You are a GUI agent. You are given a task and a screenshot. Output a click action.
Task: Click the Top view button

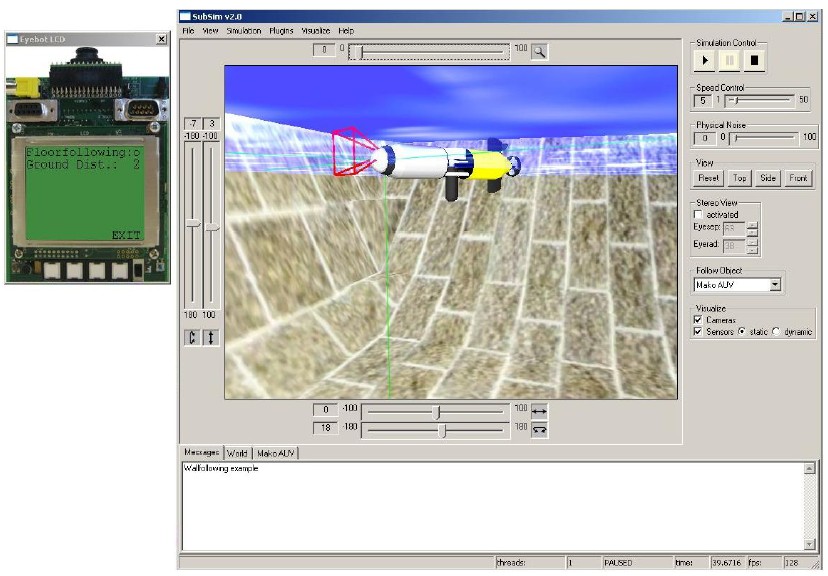pyautogui.click(x=739, y=178)
